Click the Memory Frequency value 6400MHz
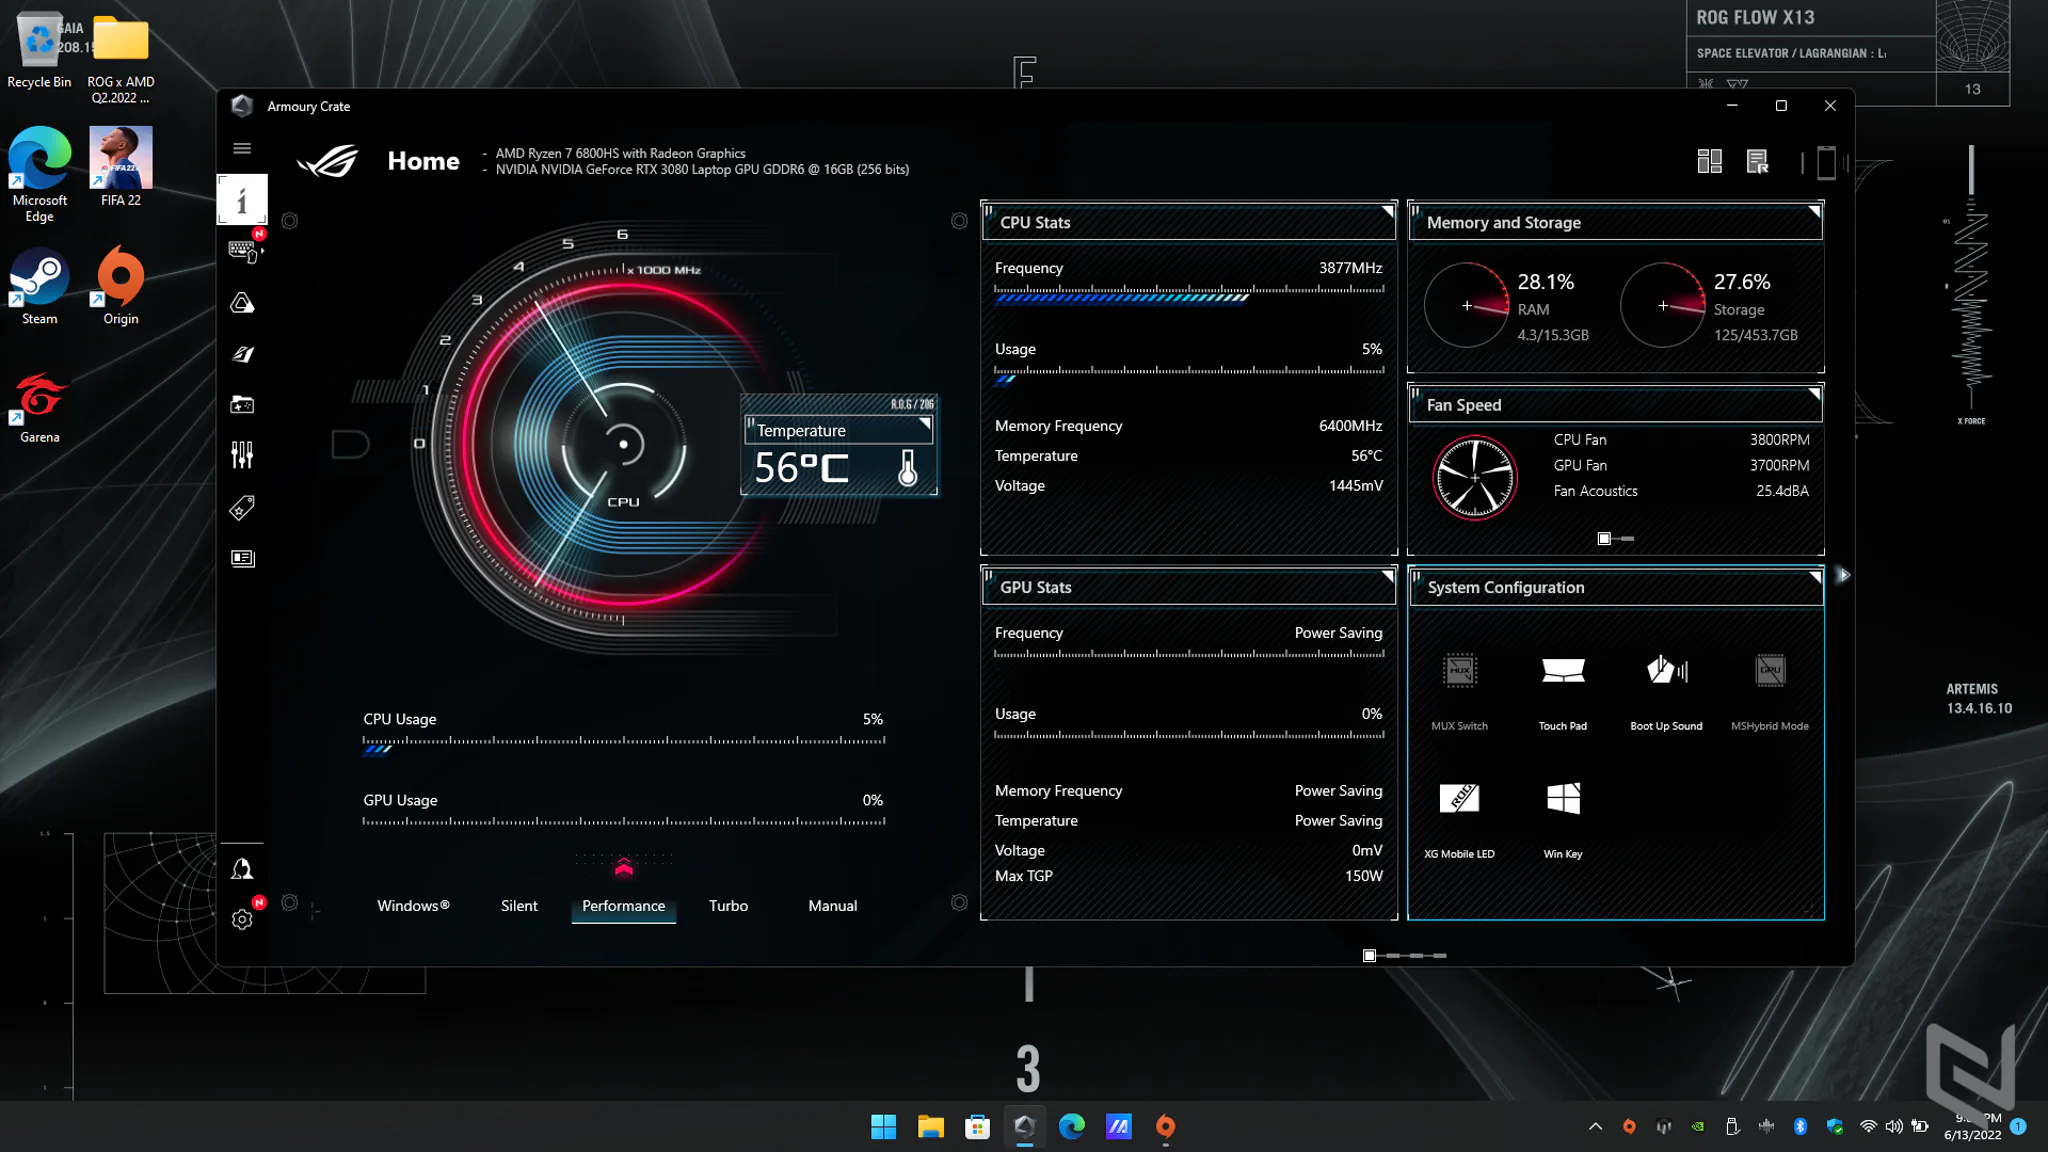Viewport: 2048px width, 1152px height. tap(1350, 426)
